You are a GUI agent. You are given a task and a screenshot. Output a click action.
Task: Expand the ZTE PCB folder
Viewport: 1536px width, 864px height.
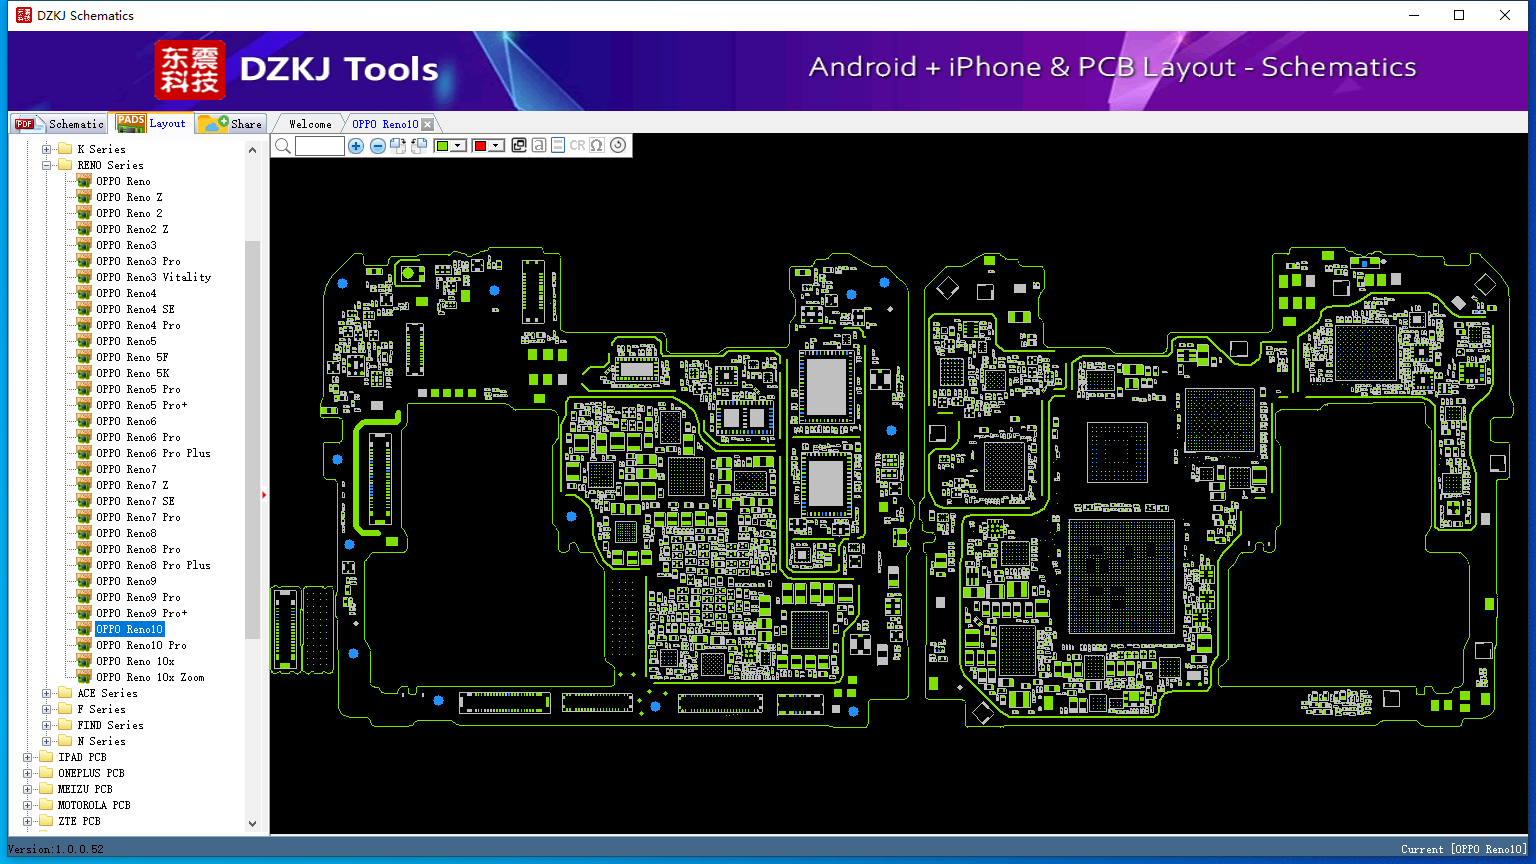point(27,821)
